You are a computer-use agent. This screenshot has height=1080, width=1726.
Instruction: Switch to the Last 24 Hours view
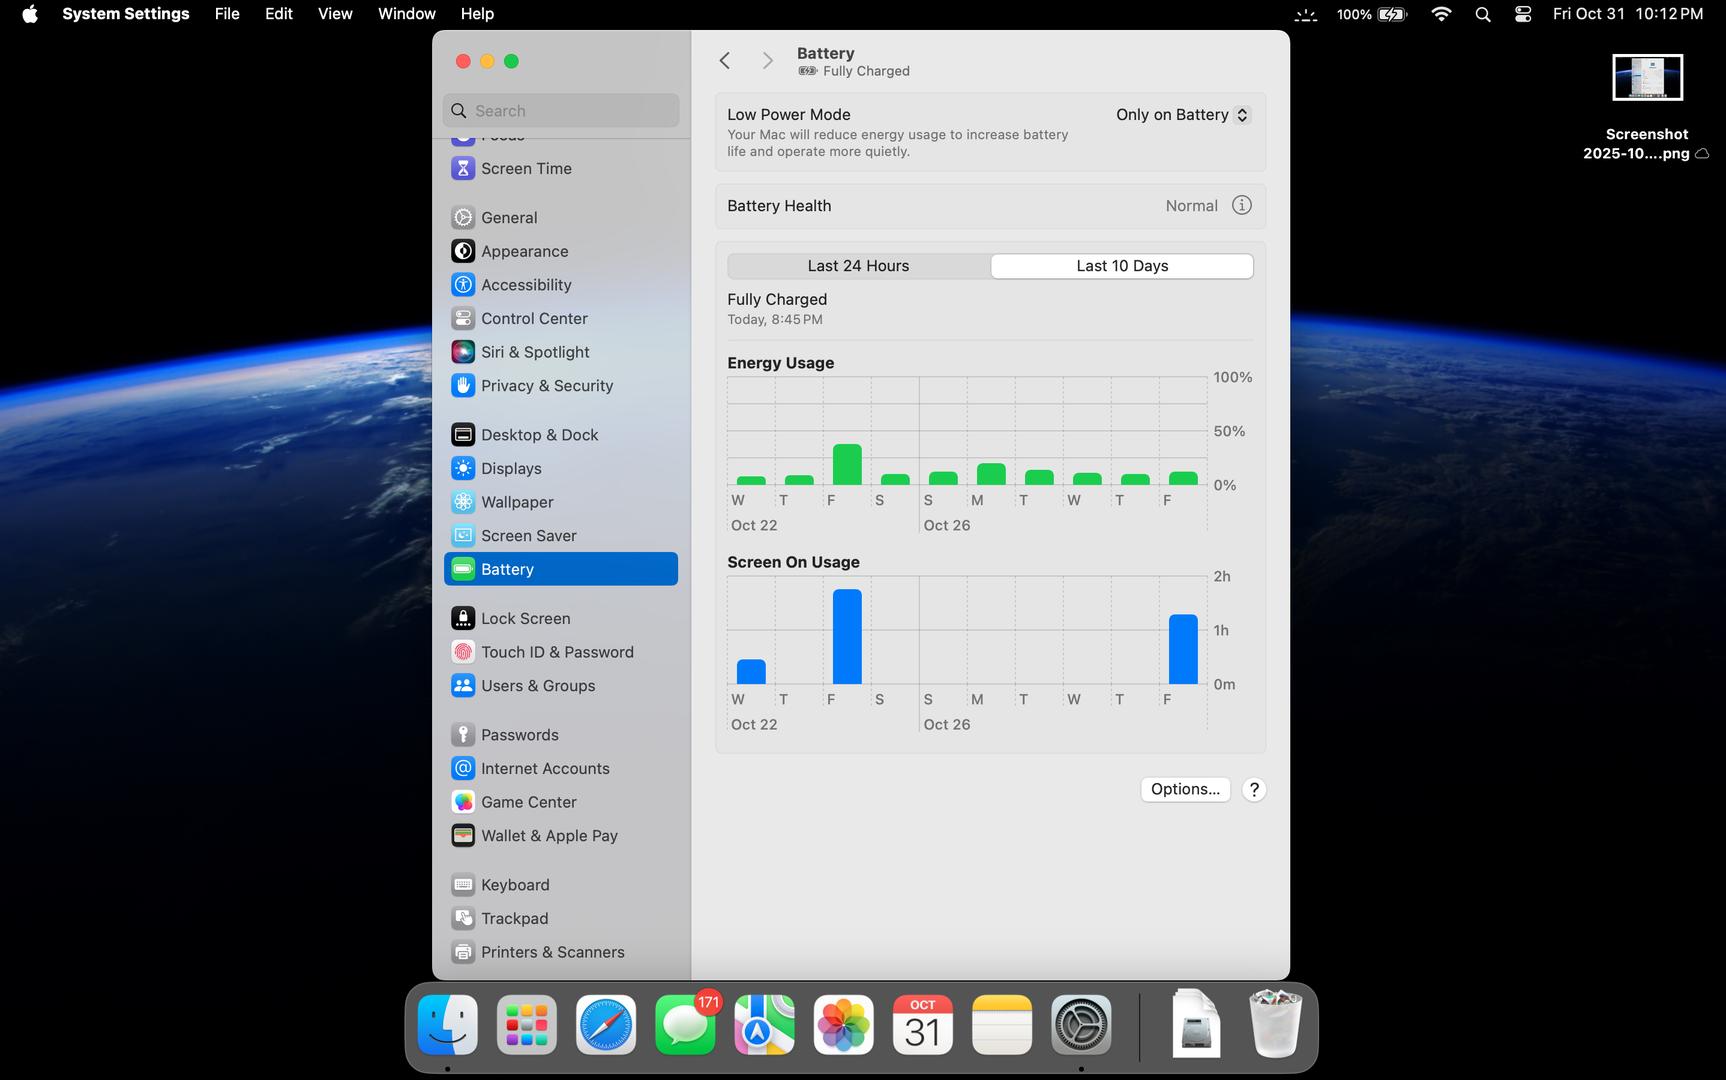click(x=858, y=266)
